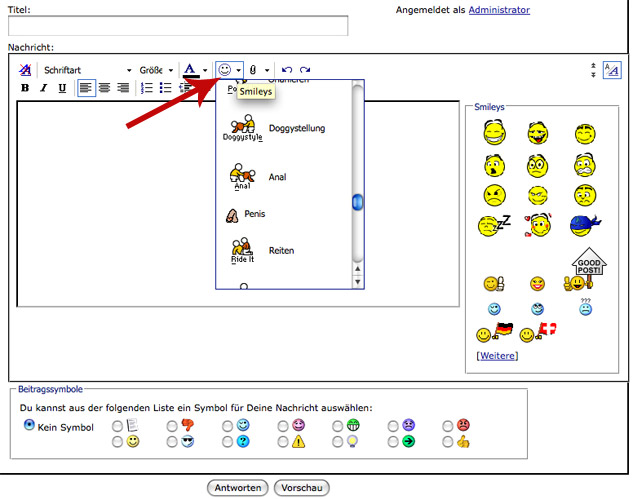Center-align the message text
Image resolution: width=633 pixels, height=500 pixels.
[105, 88]
